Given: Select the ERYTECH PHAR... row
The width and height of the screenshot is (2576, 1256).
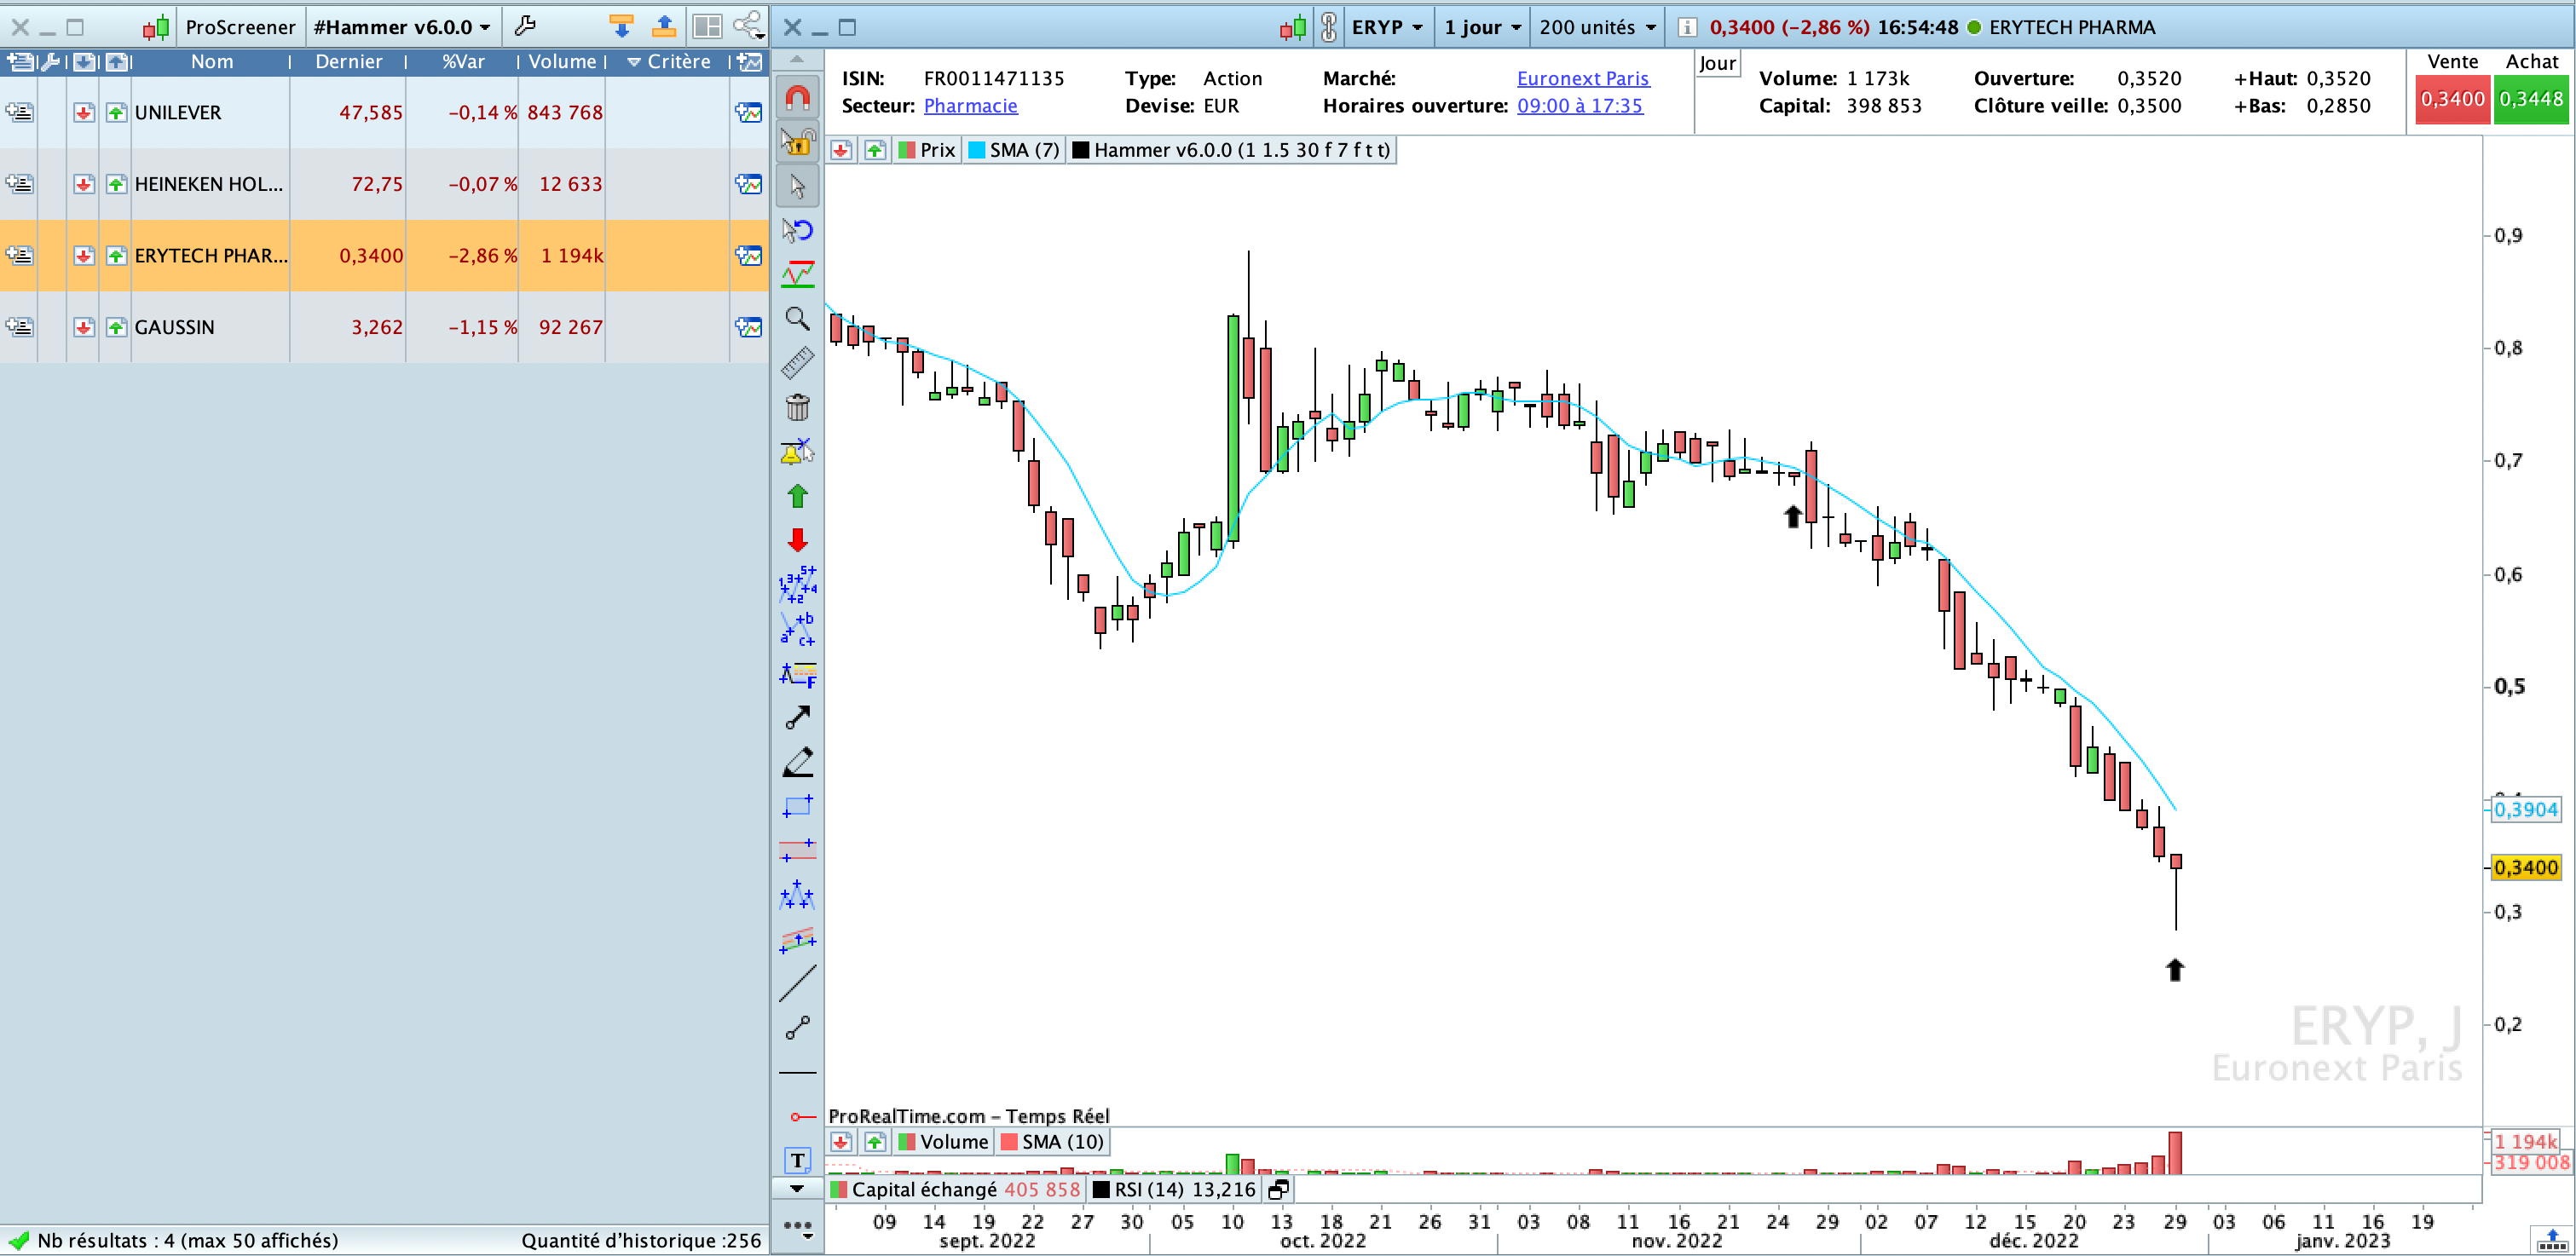Looking at the screenshot, I should (384, 256).
